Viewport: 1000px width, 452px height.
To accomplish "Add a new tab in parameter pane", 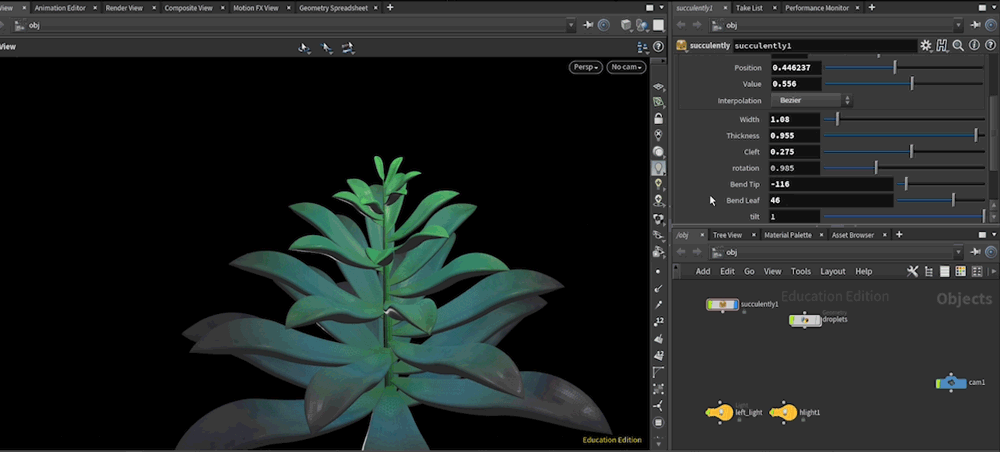I will [872, 8].
